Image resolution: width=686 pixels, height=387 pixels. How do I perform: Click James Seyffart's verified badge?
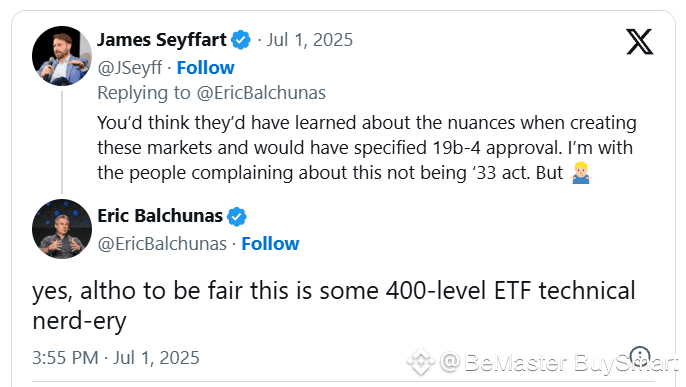tap(241, 40)
